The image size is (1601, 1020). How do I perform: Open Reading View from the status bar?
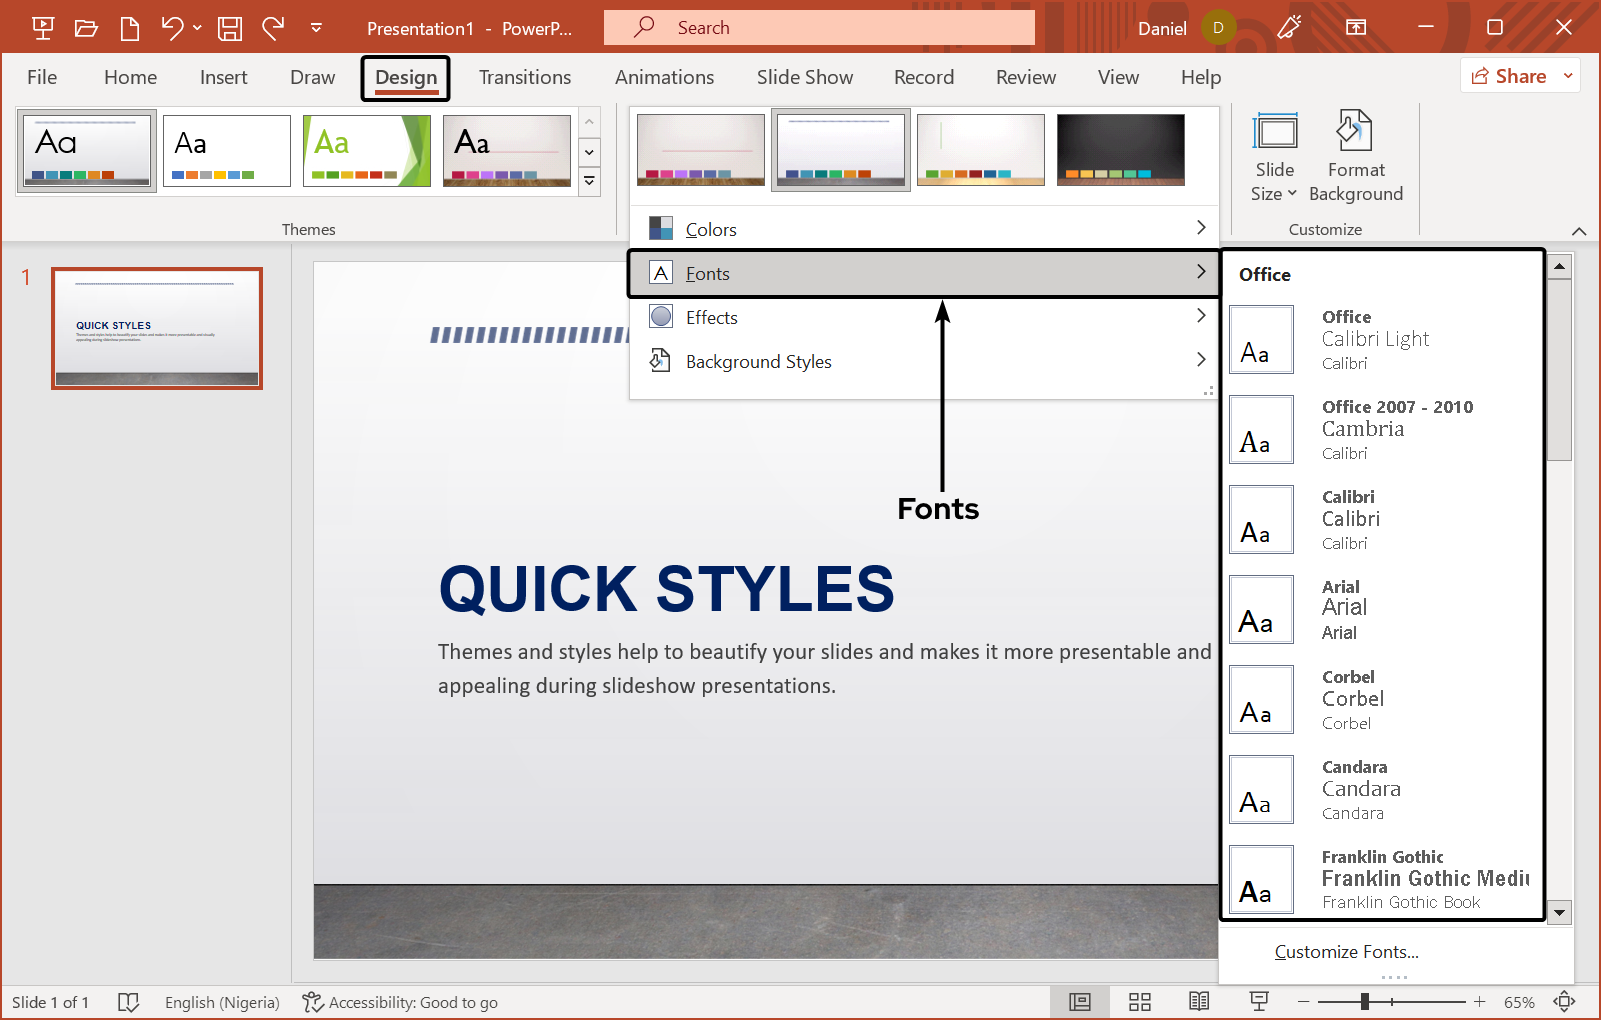tap(1198, 1001)
